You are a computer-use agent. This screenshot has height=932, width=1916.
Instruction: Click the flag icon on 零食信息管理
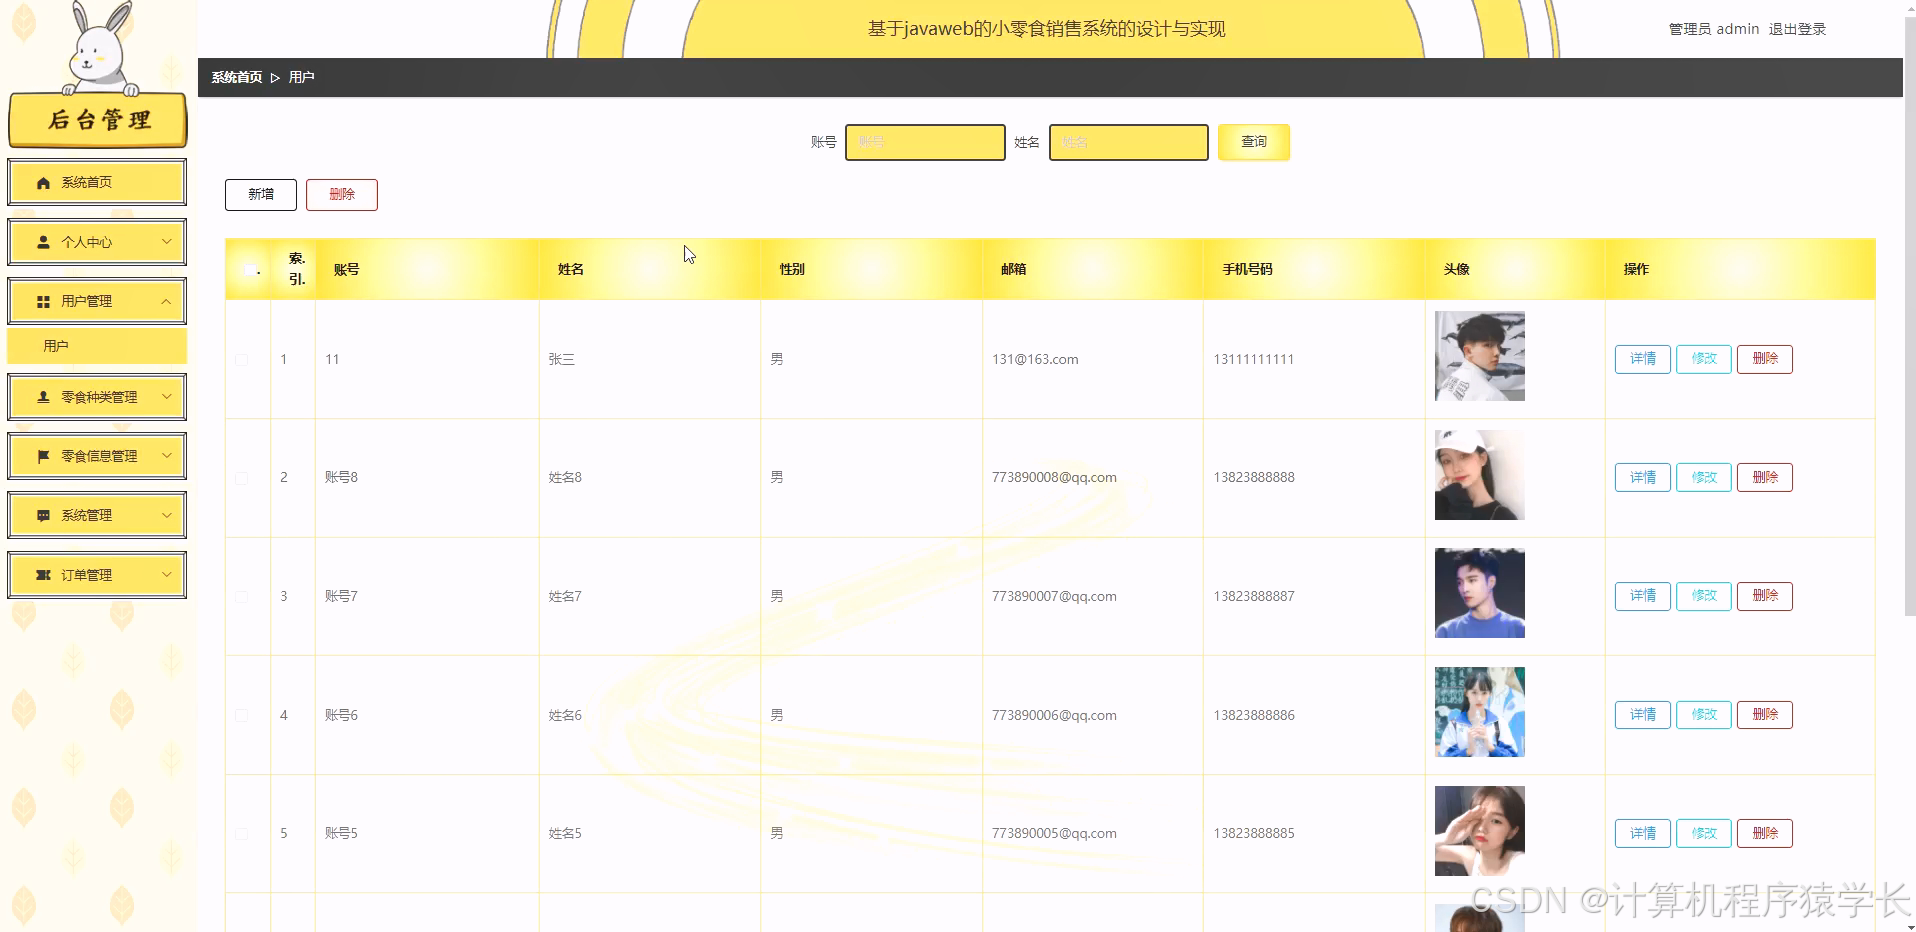[42, 456]
